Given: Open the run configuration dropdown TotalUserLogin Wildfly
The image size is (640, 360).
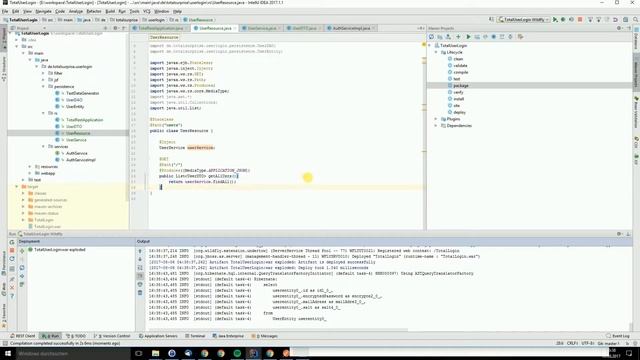Looking at the screenshot, I should [x=523, y=20].
